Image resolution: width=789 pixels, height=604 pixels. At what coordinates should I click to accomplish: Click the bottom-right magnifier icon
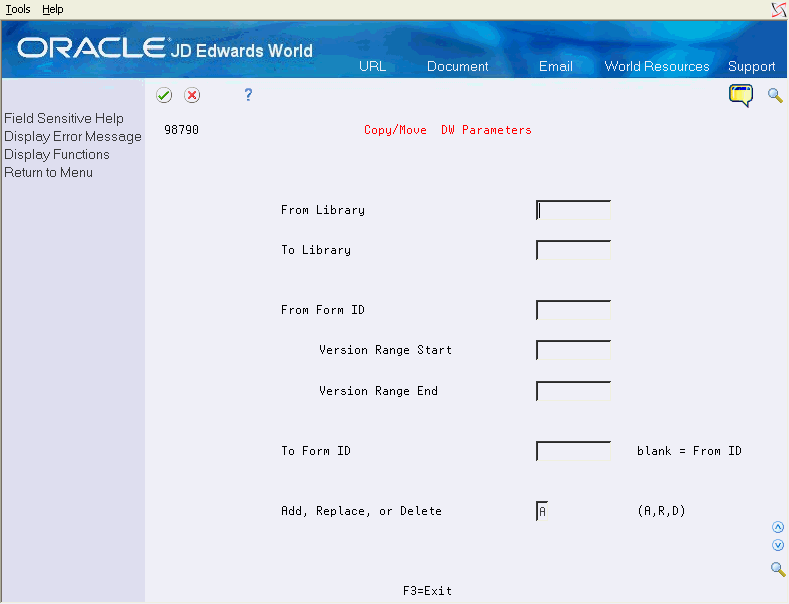[778, 569]
